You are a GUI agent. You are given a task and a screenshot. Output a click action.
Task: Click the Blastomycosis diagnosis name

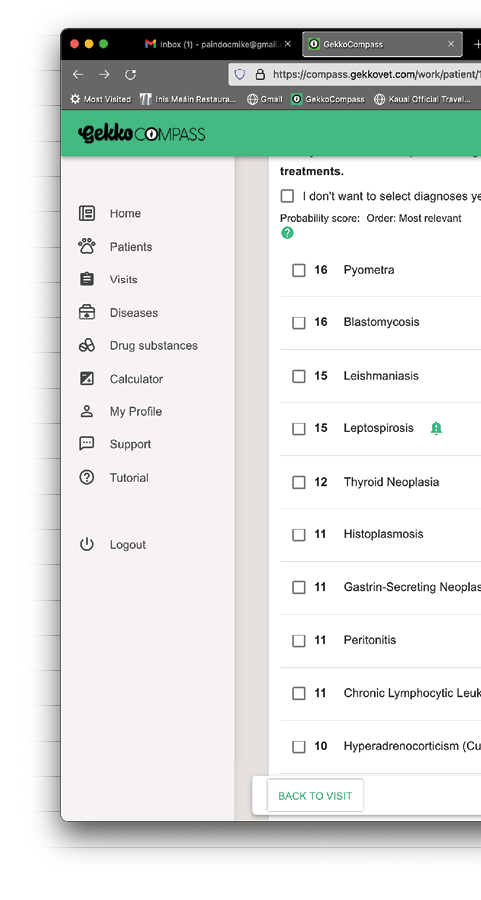pos(382,322)
